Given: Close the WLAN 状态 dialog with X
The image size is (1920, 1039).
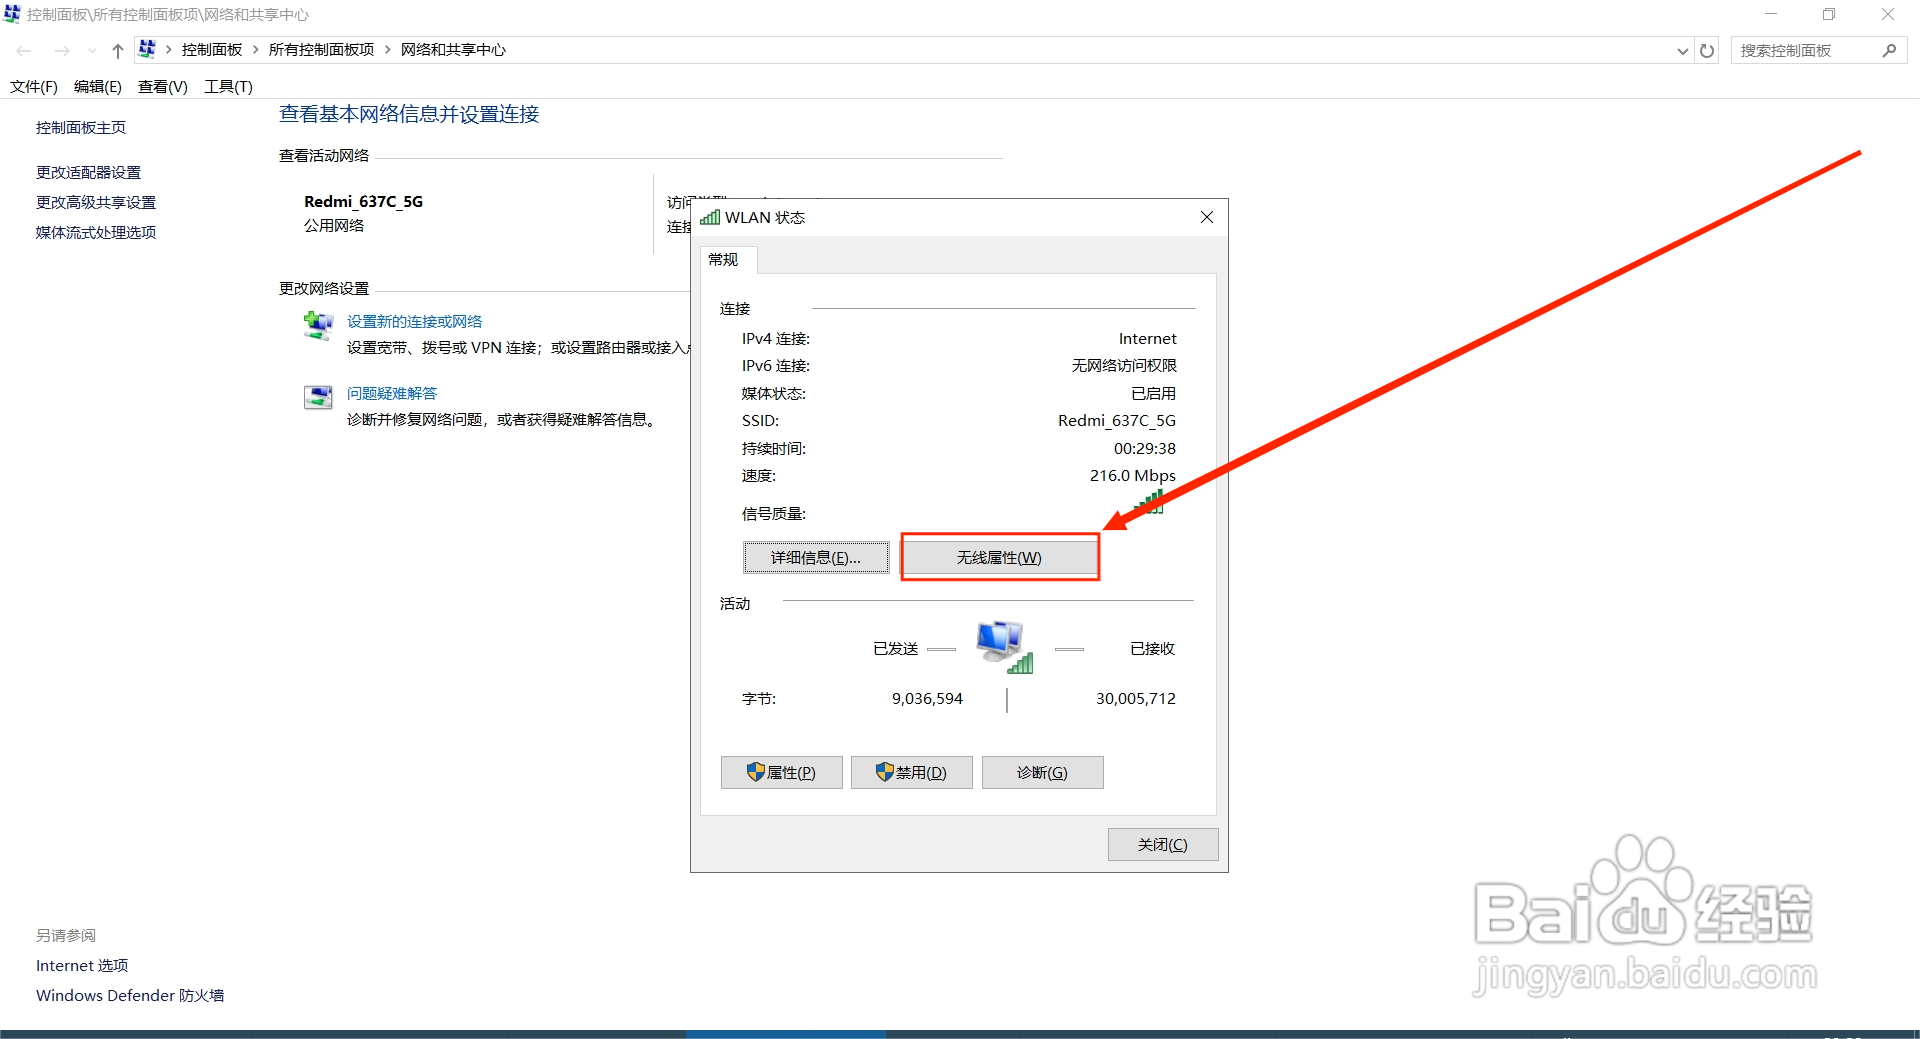Looking at the screenshot, I should (1207, 218).
